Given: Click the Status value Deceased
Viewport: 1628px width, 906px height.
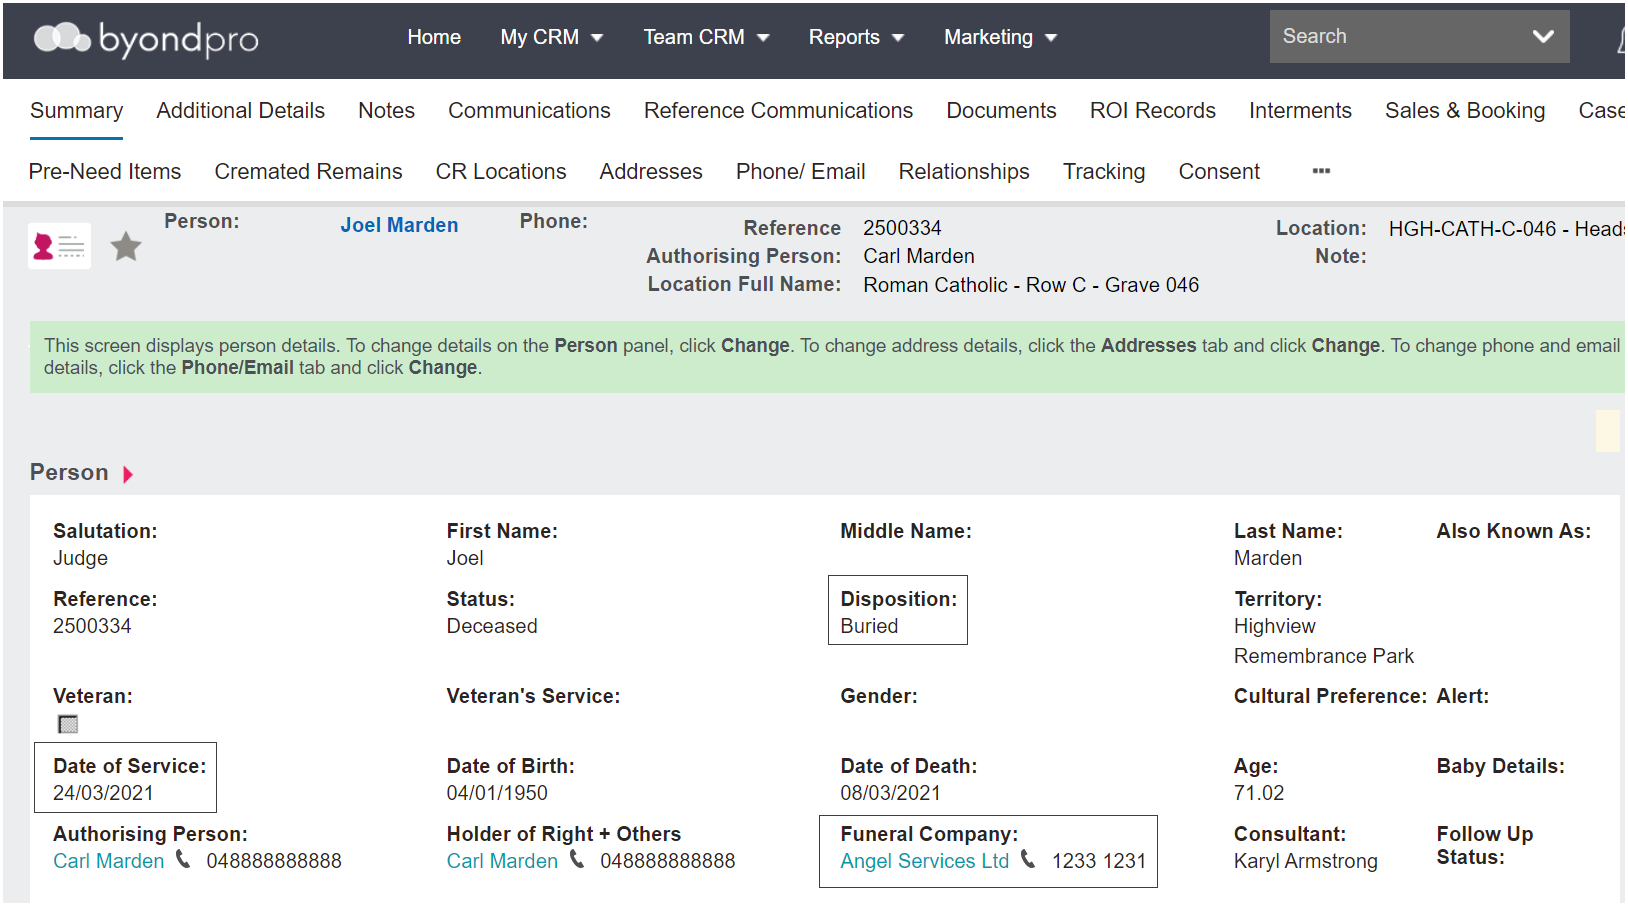Looking at the screenshot, I should [x=492, y=626].
